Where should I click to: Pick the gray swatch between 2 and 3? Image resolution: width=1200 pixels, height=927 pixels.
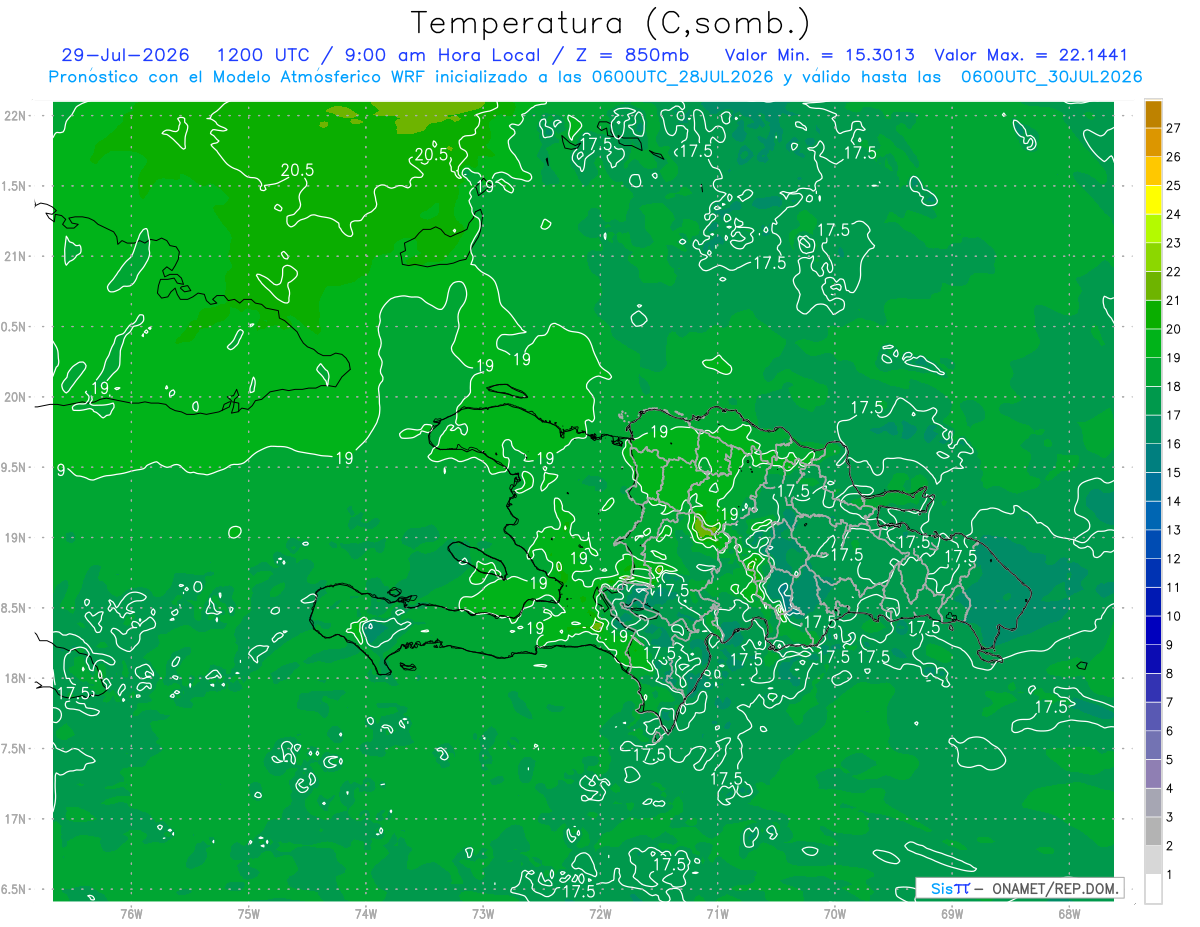(1153, 832)
